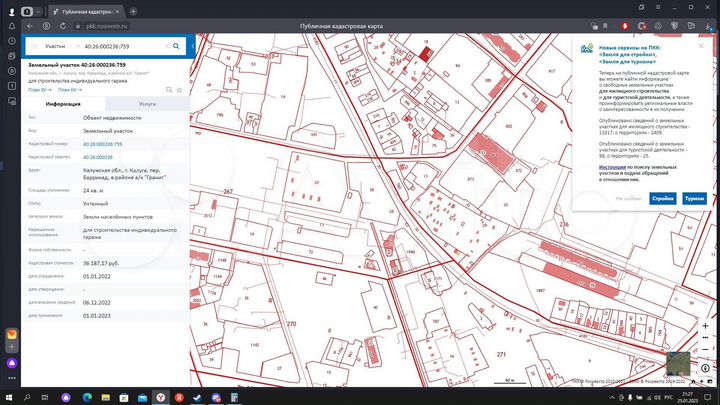Open Microsoft Edge from the taskbar
Screen dimensions: 720x405
pos(87,397)
